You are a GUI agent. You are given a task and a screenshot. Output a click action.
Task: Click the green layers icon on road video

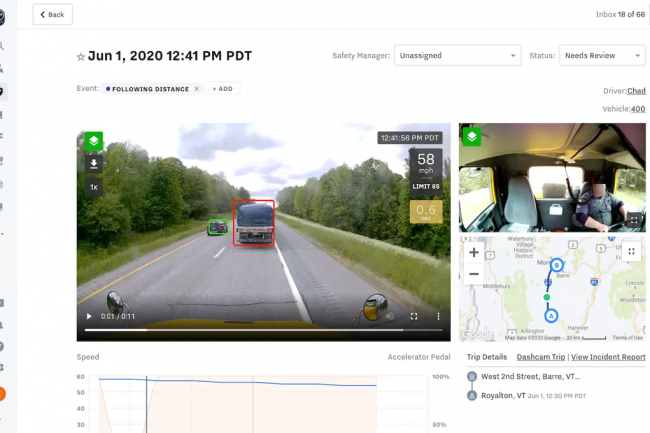tap(93, 141)
